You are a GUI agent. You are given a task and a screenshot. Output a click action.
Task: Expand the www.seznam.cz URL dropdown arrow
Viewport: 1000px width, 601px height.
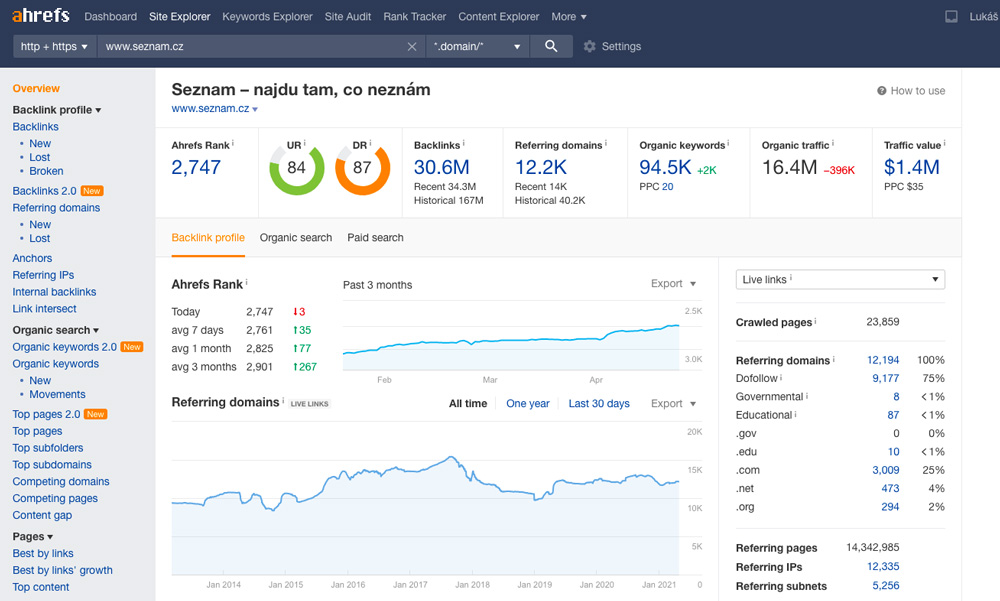[x=255, y=109]
